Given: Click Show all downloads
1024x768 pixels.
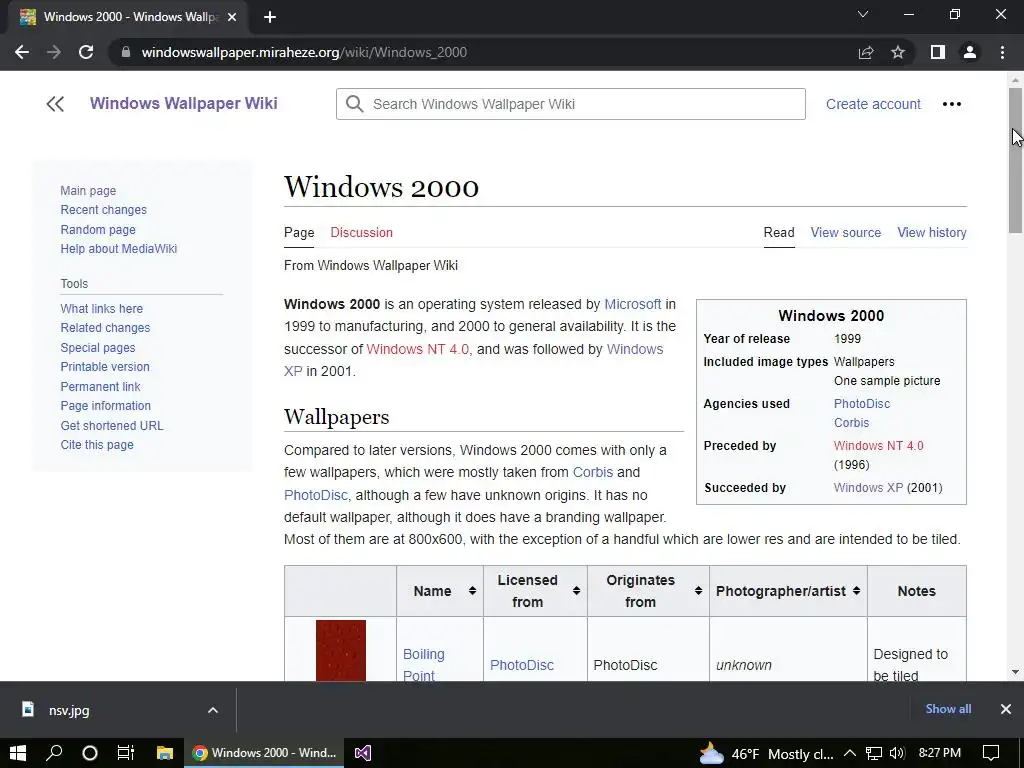Looking at the screenshot, I should point(948,709).
